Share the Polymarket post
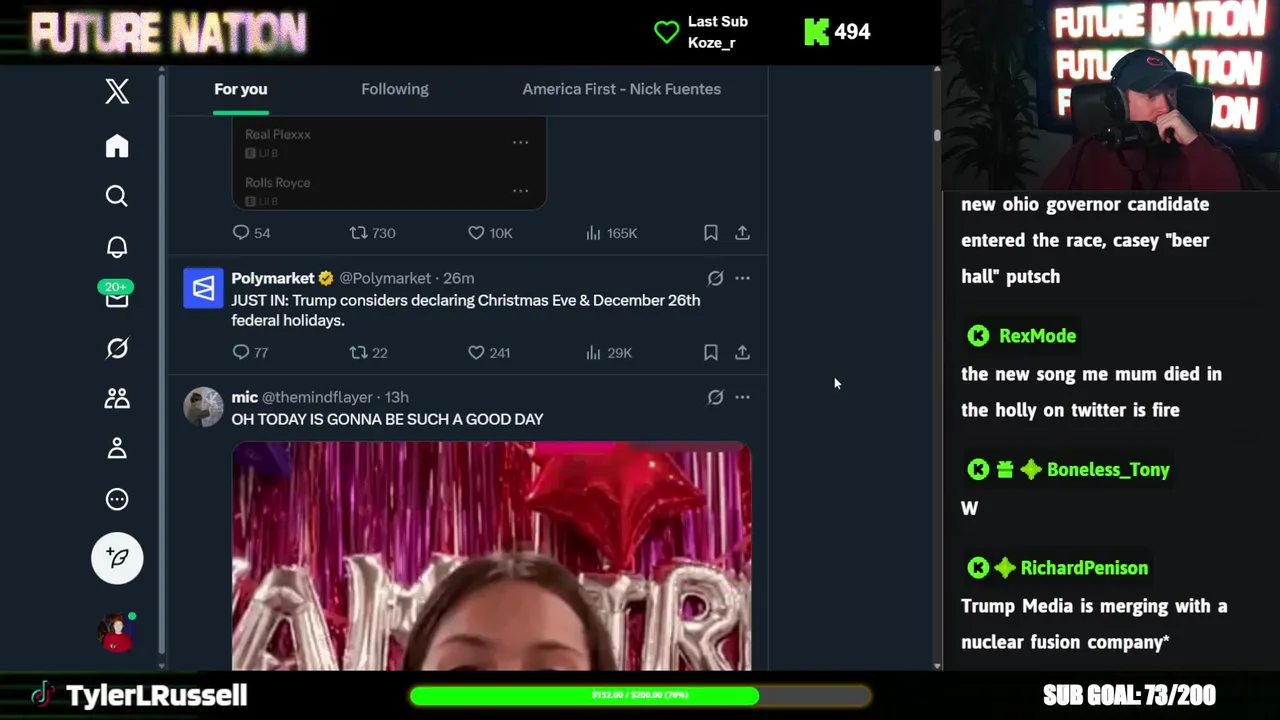This screenshot has height=720, width=1280. (742, 352)
